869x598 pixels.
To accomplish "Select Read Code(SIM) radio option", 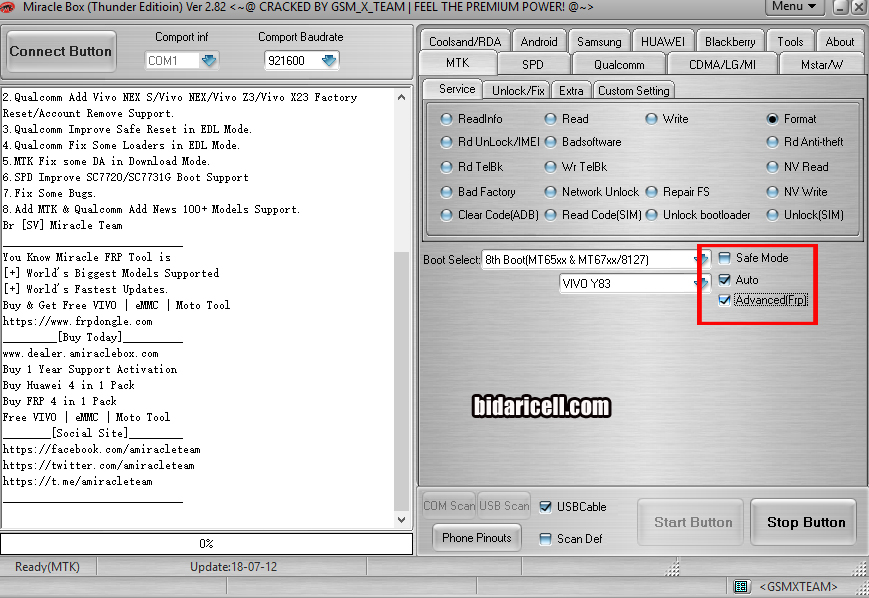I will coord(593,214).
